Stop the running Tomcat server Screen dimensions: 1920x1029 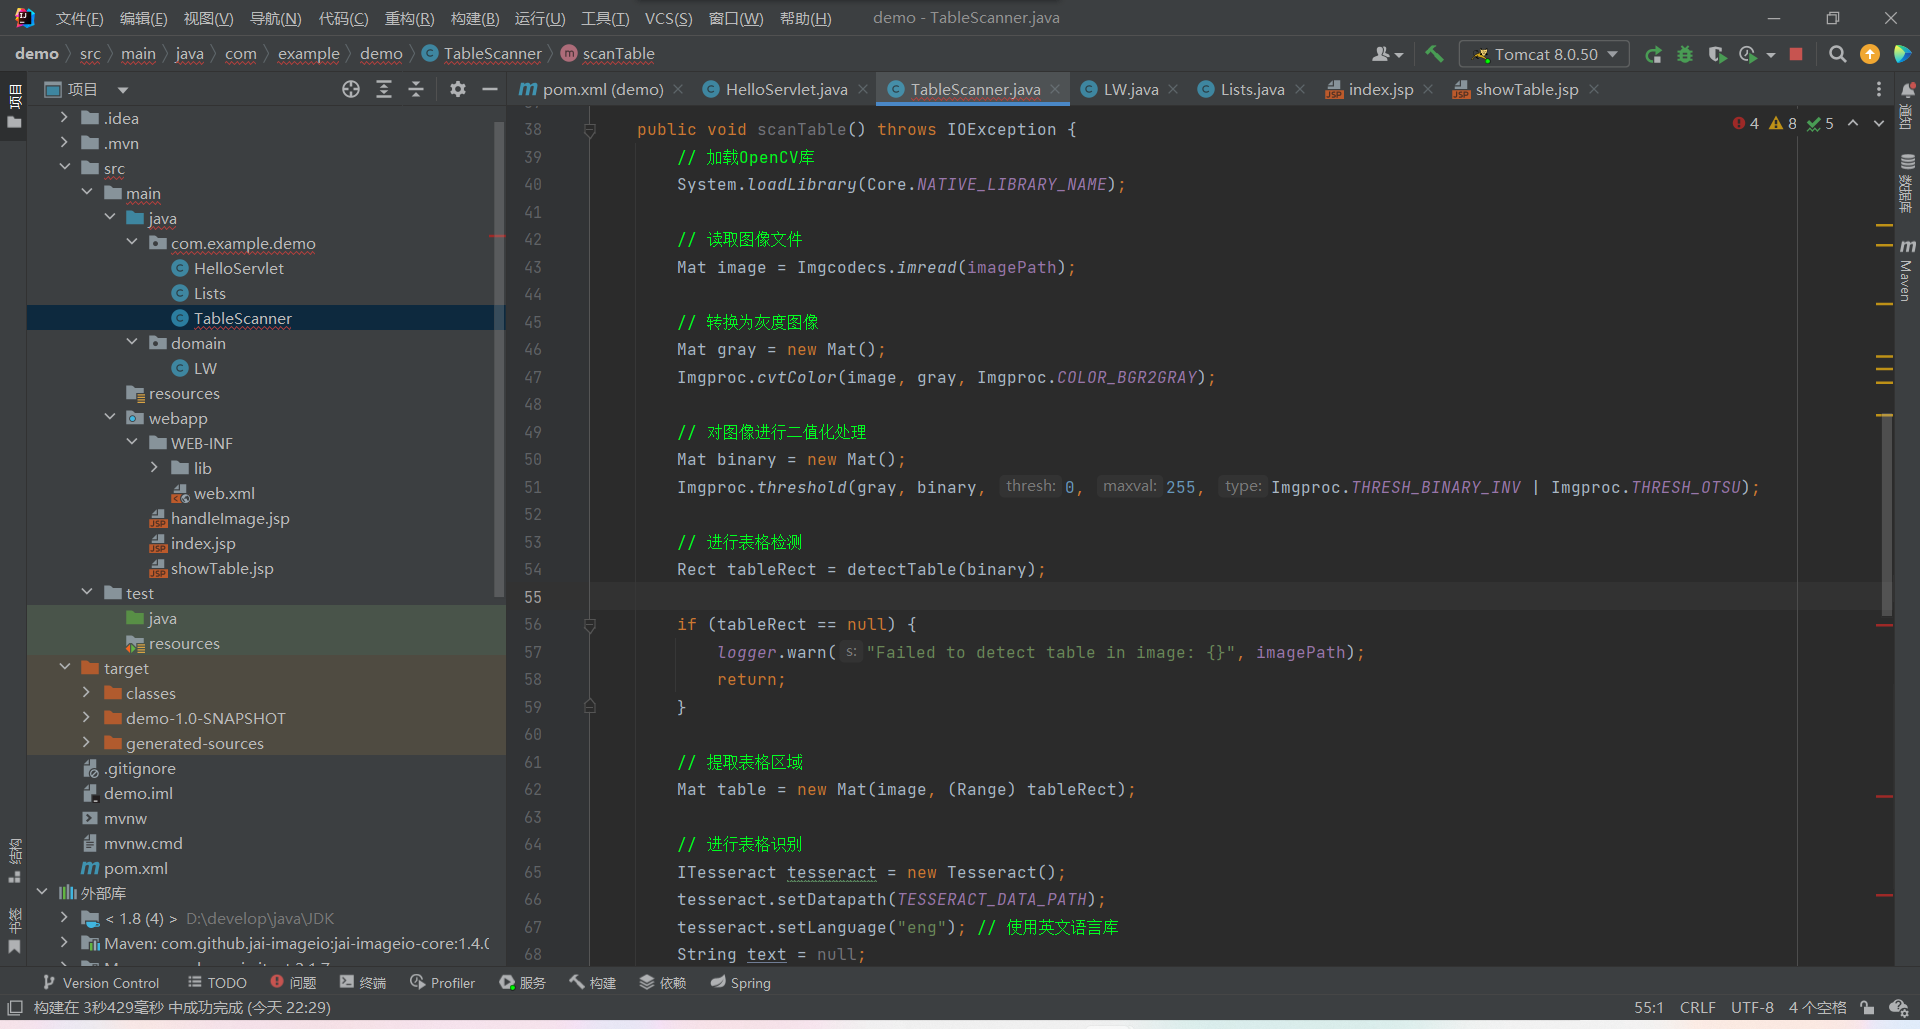[x=1796, y=54]
